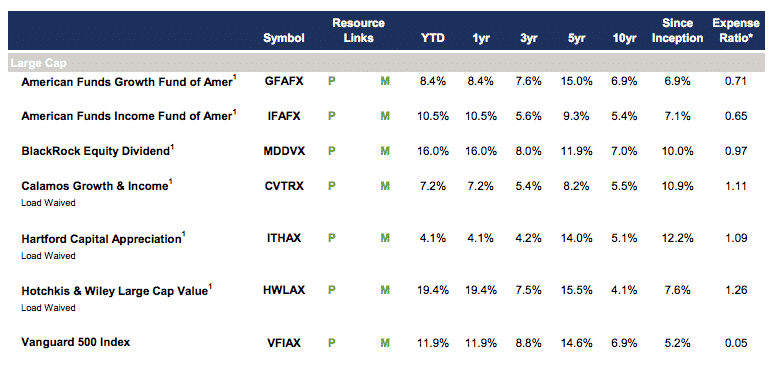
Task: Select the Since Inception column header
Action: 678,30
